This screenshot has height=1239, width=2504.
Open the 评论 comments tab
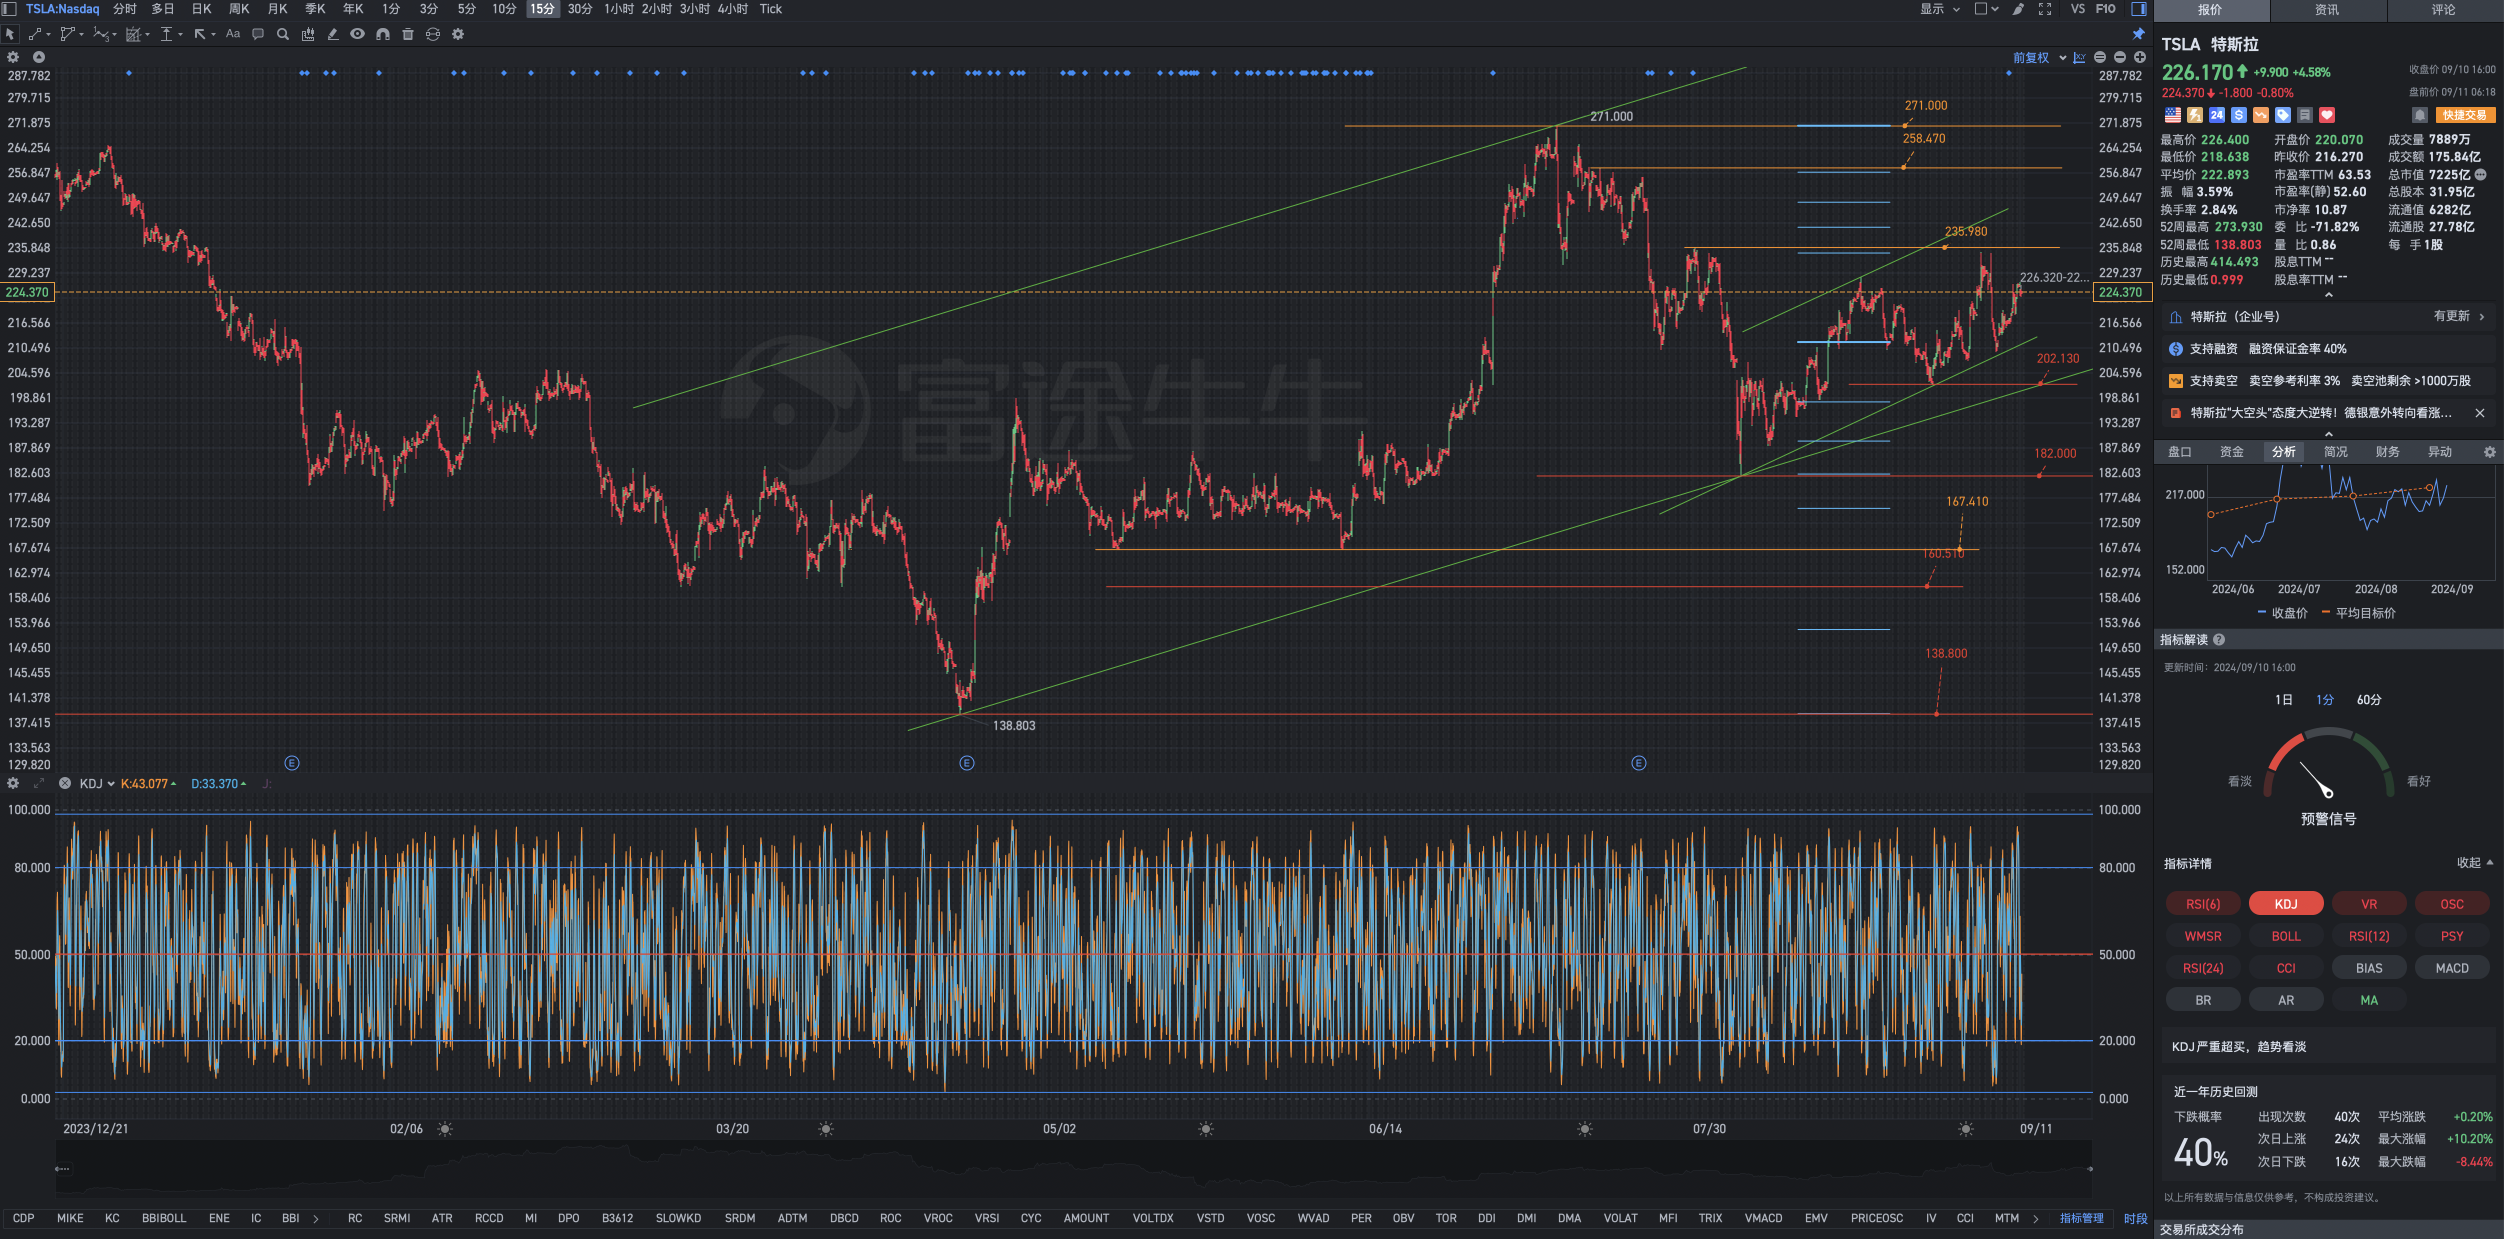pyautogui.click(x=2444, y=10)
